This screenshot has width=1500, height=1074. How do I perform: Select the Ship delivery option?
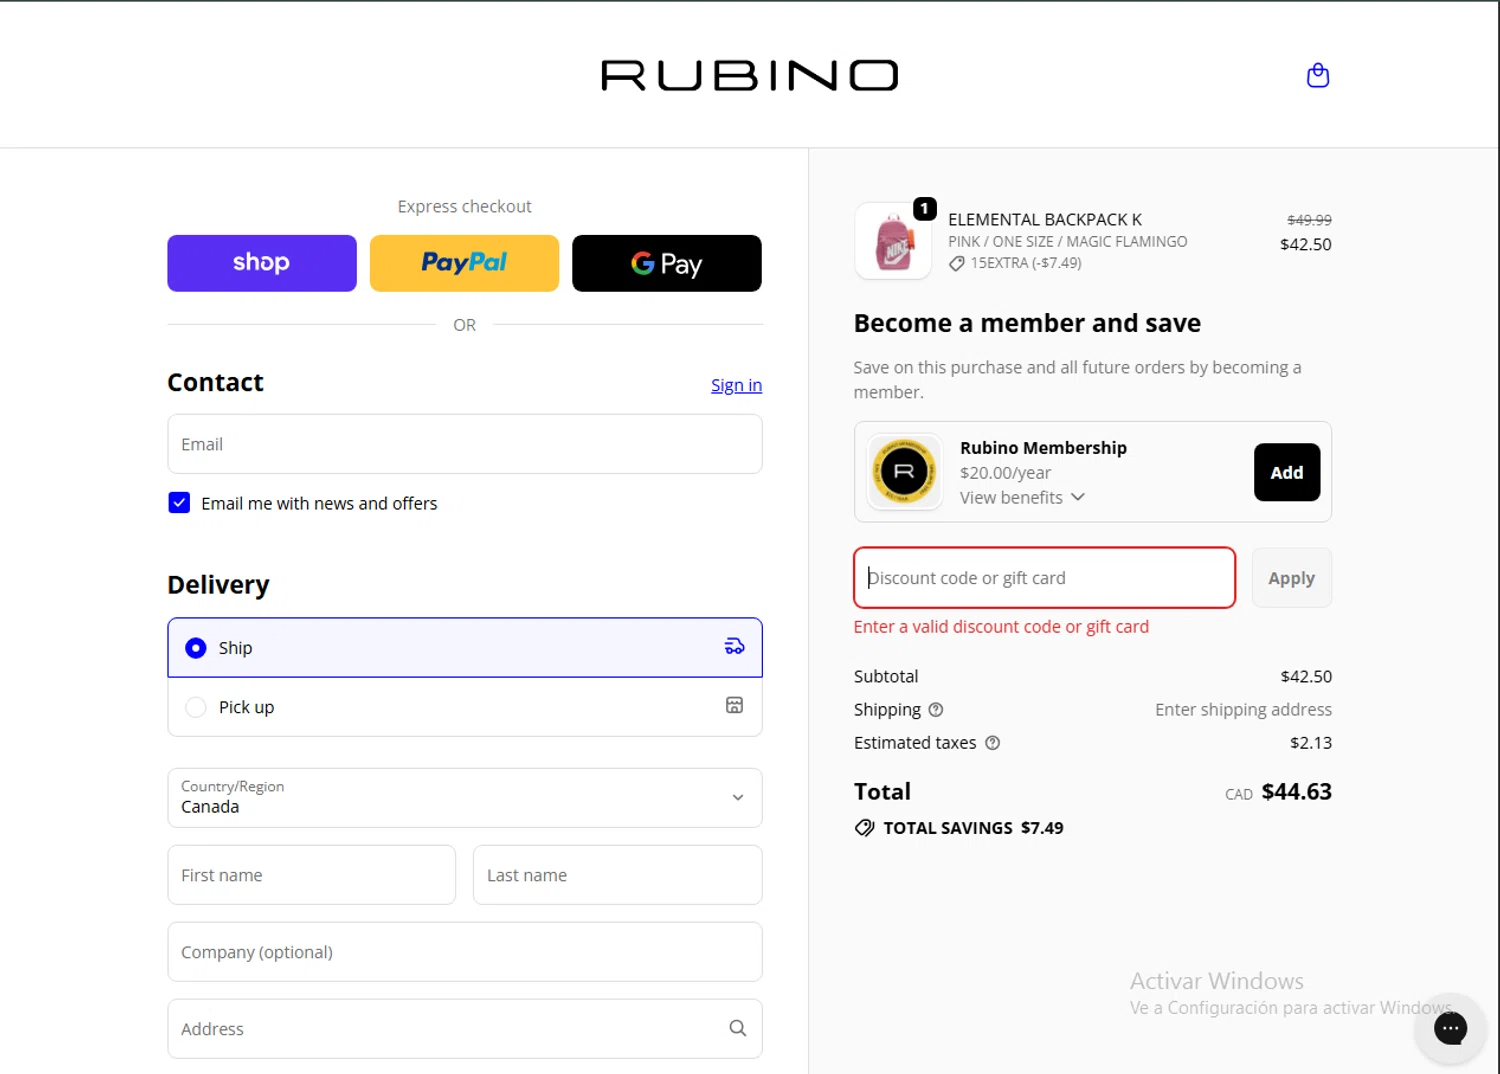point(465,648)
